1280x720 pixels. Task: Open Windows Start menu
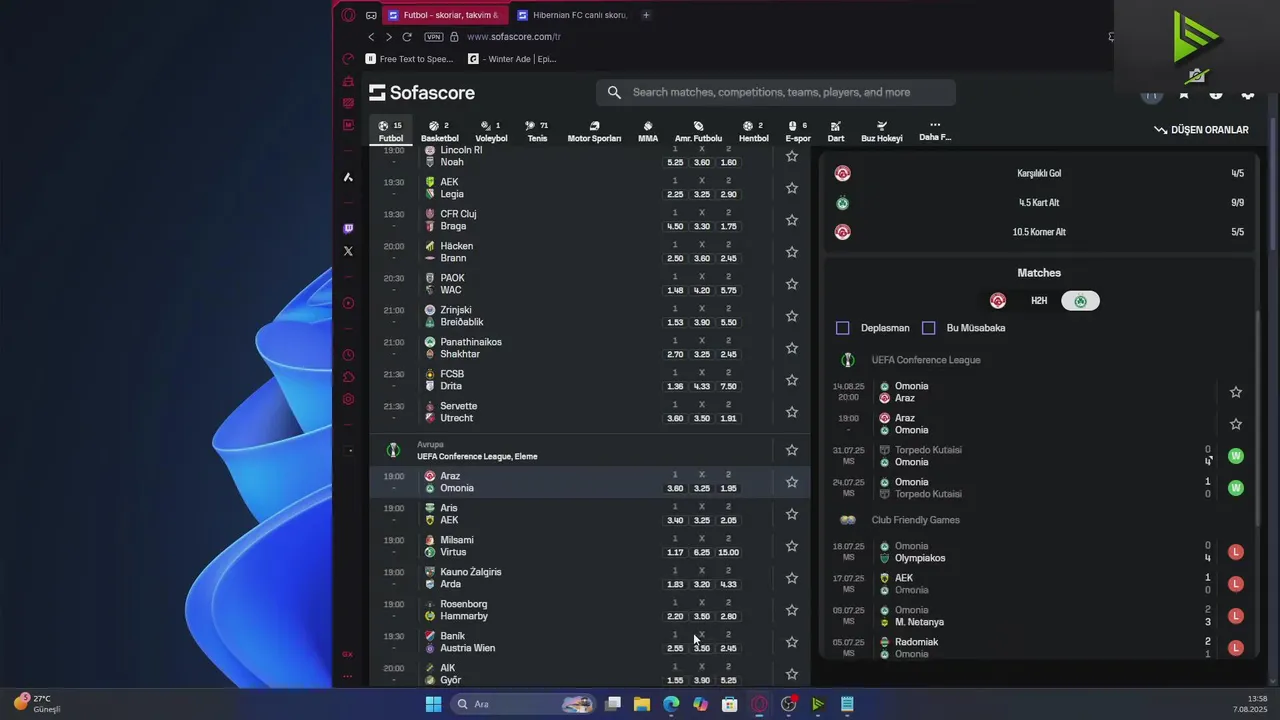pyautogui.click(x=433, y=704)
